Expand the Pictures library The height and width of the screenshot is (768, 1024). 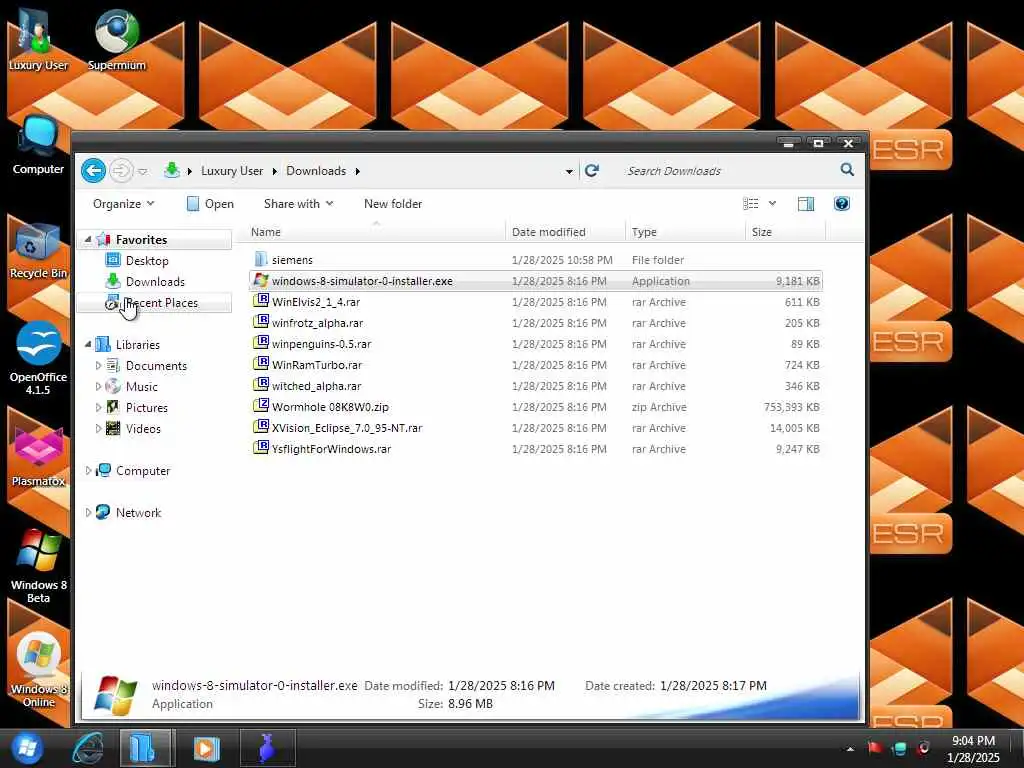(x=98, y=408)
